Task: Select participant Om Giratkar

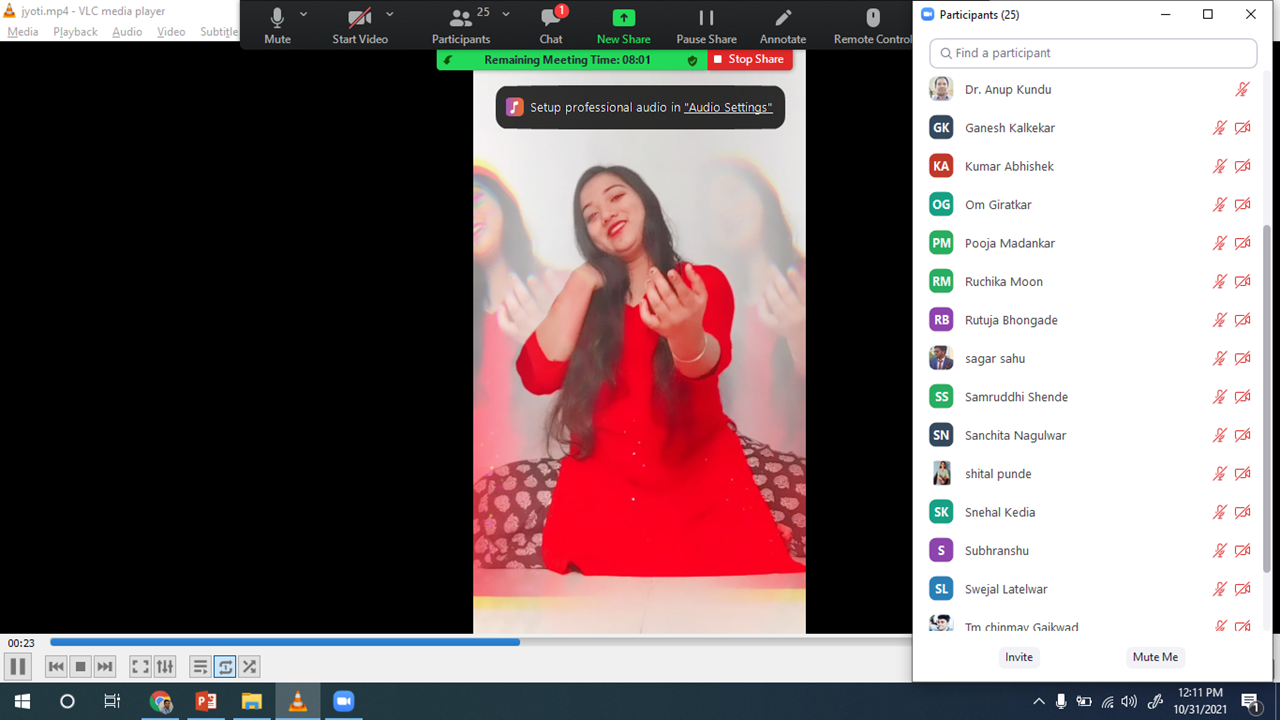Action: tap(1092, 205)
